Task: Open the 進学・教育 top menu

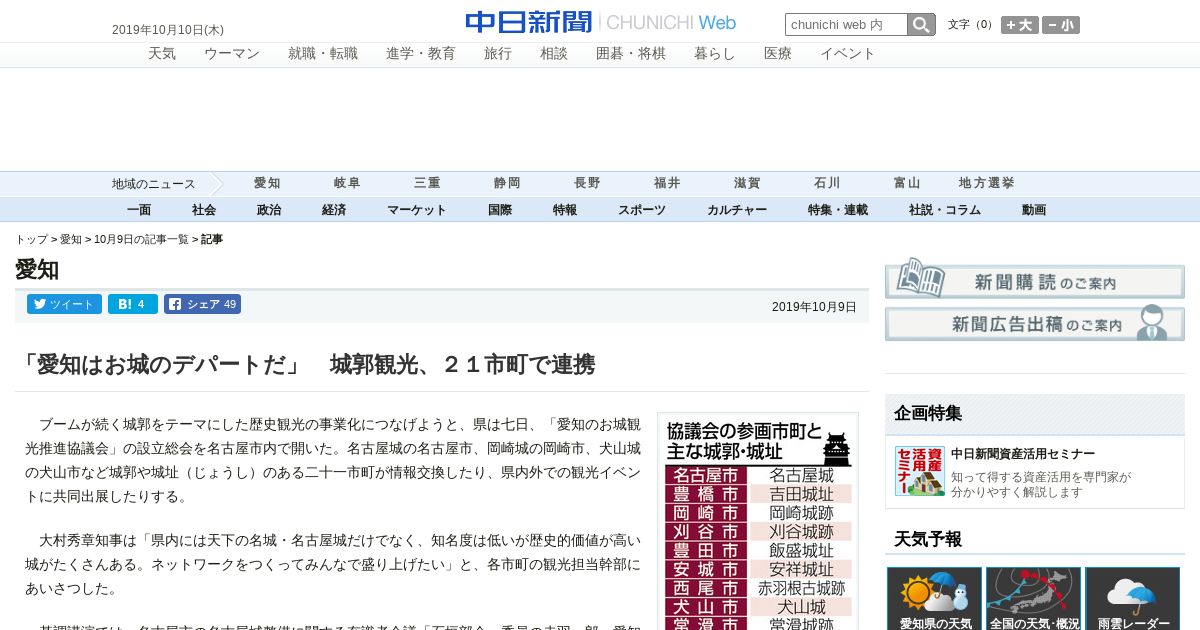Action: click(421, 54)
